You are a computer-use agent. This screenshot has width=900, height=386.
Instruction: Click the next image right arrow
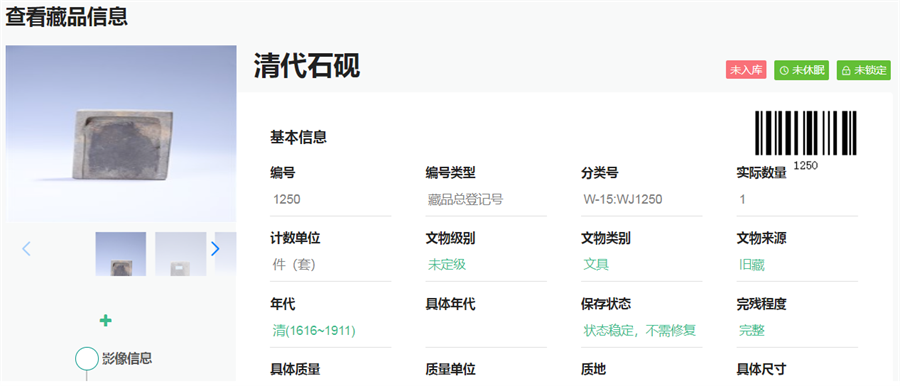[215, 249]
